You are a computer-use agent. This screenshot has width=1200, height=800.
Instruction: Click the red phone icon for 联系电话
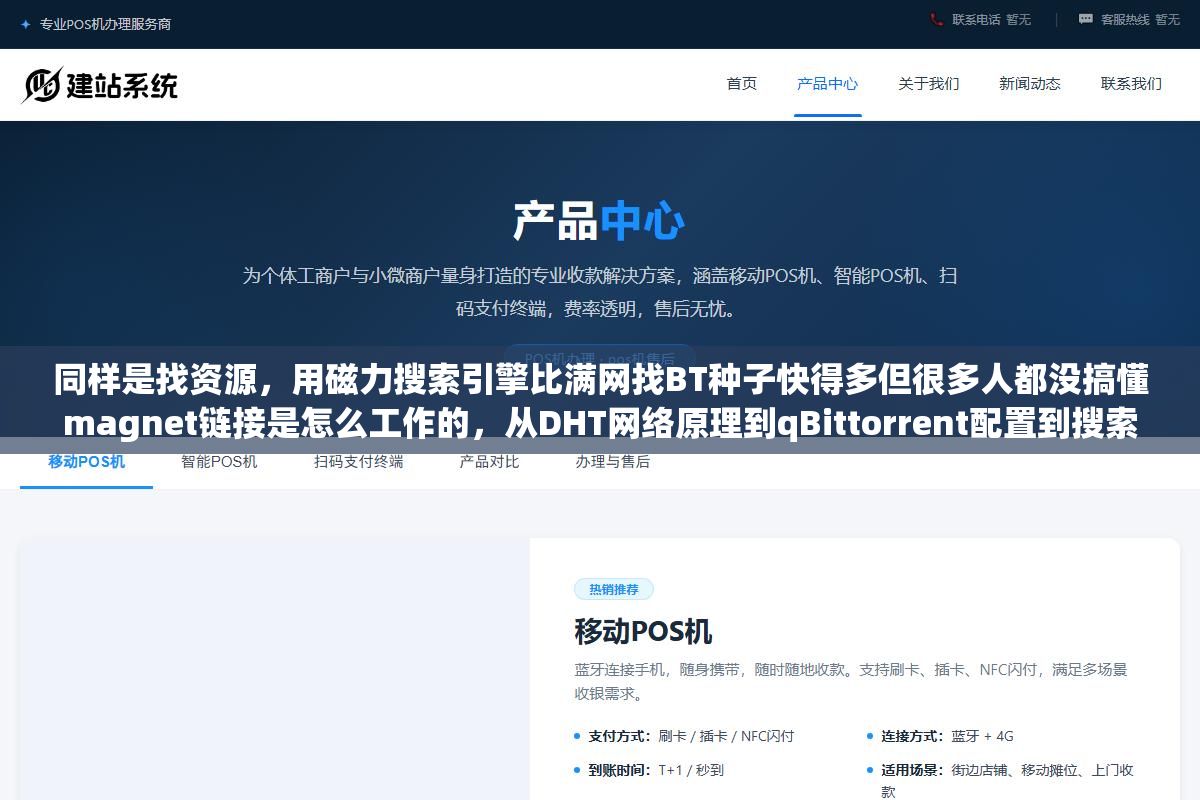pyautogui.click(x=936, y=19)
